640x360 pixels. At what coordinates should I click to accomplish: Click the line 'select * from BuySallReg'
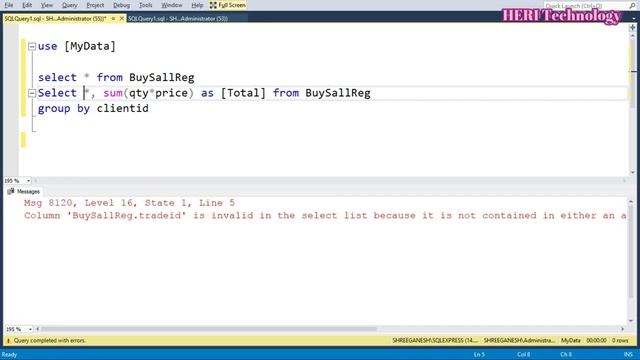point(116,78)
